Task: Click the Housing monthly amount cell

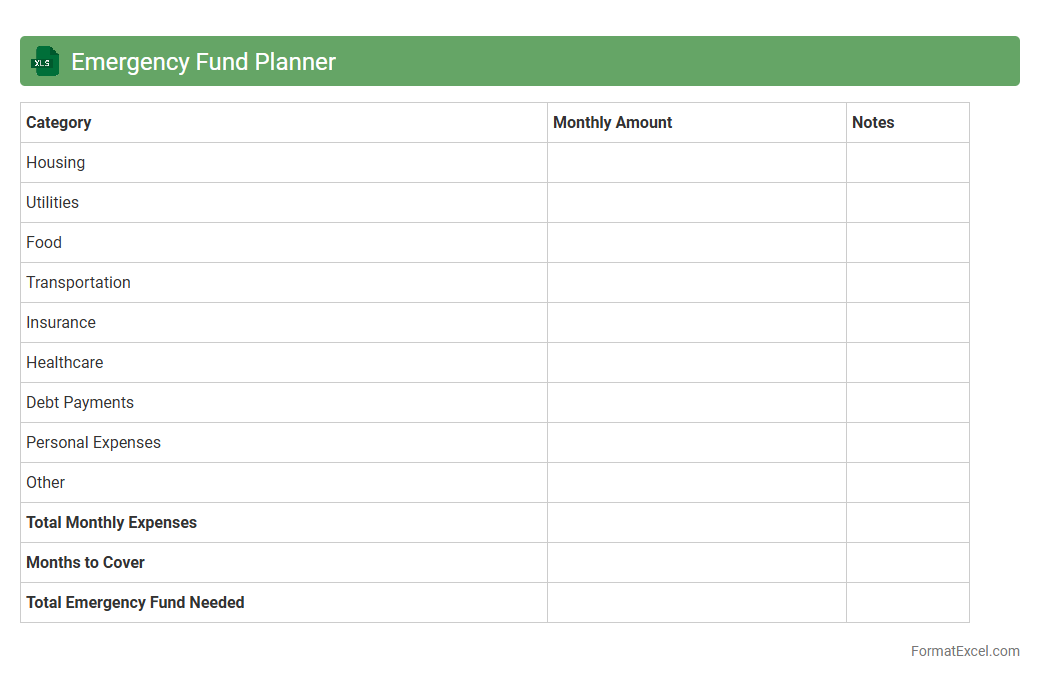Action: [696, 163]
